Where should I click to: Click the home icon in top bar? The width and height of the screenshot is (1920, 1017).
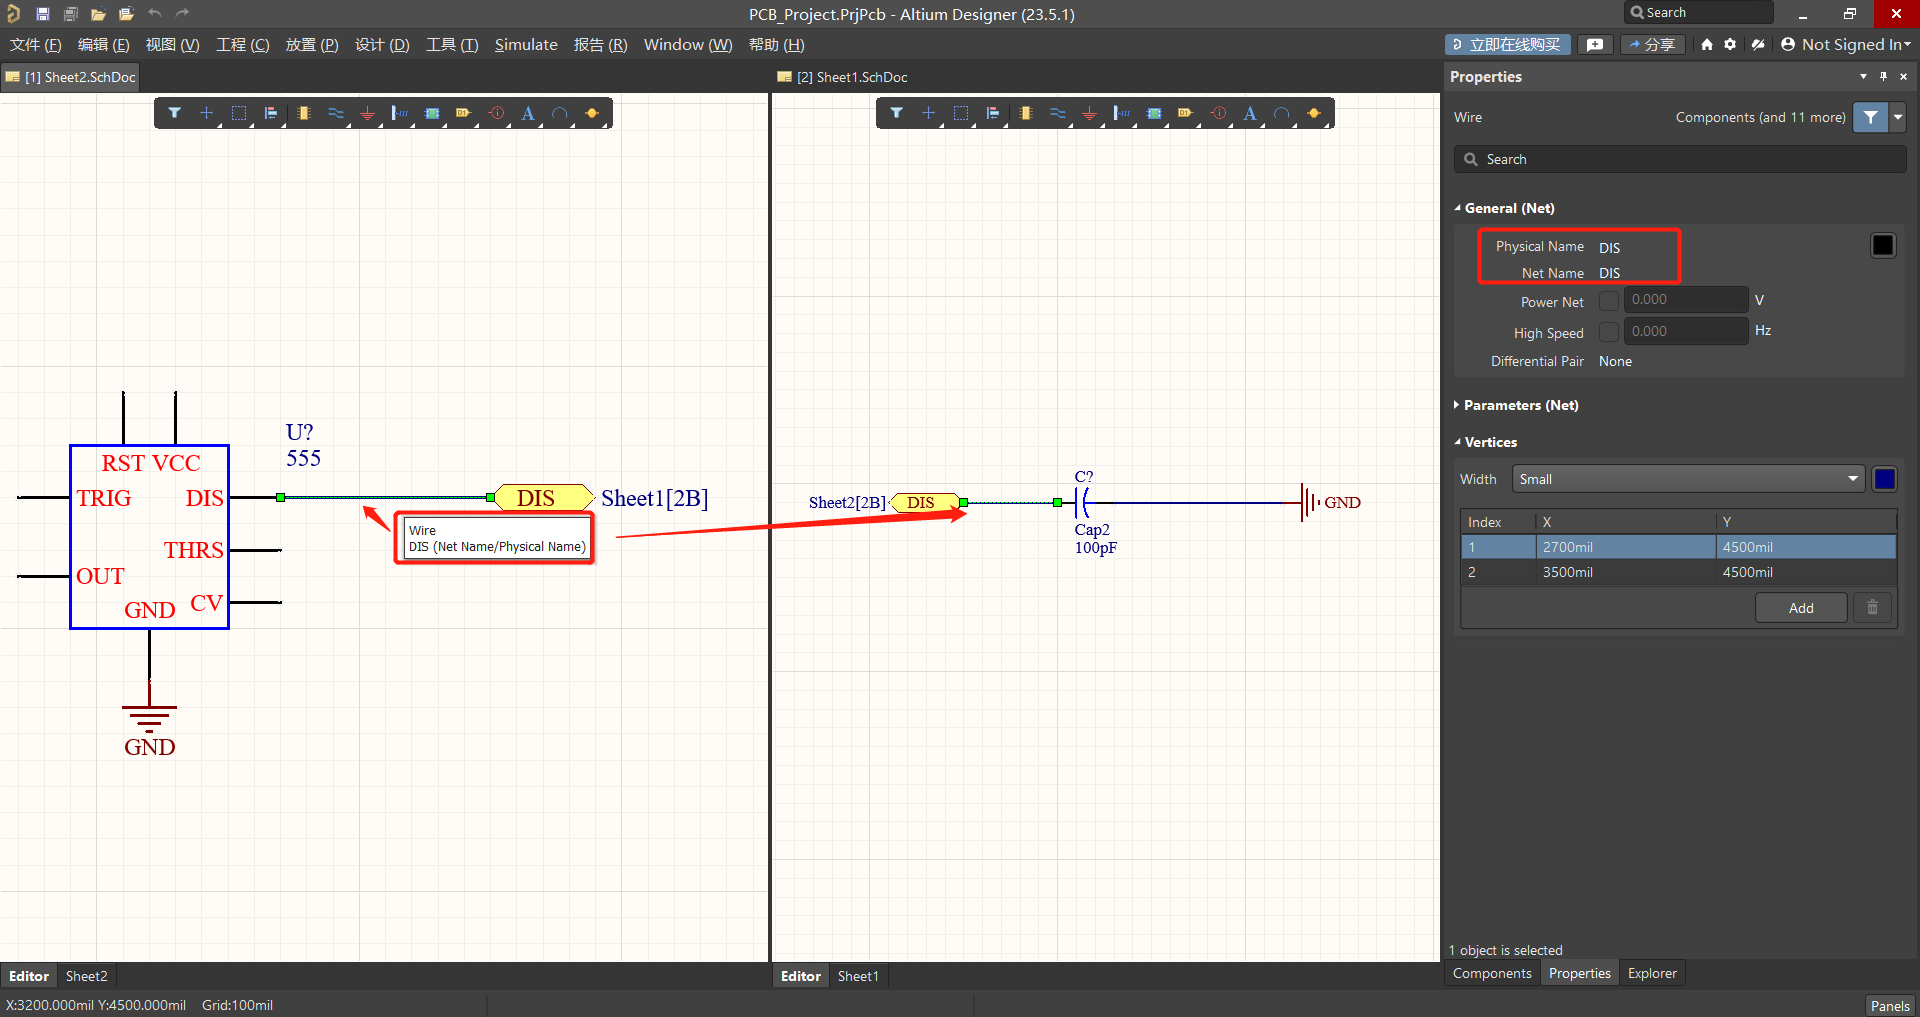pos(1707,44)
